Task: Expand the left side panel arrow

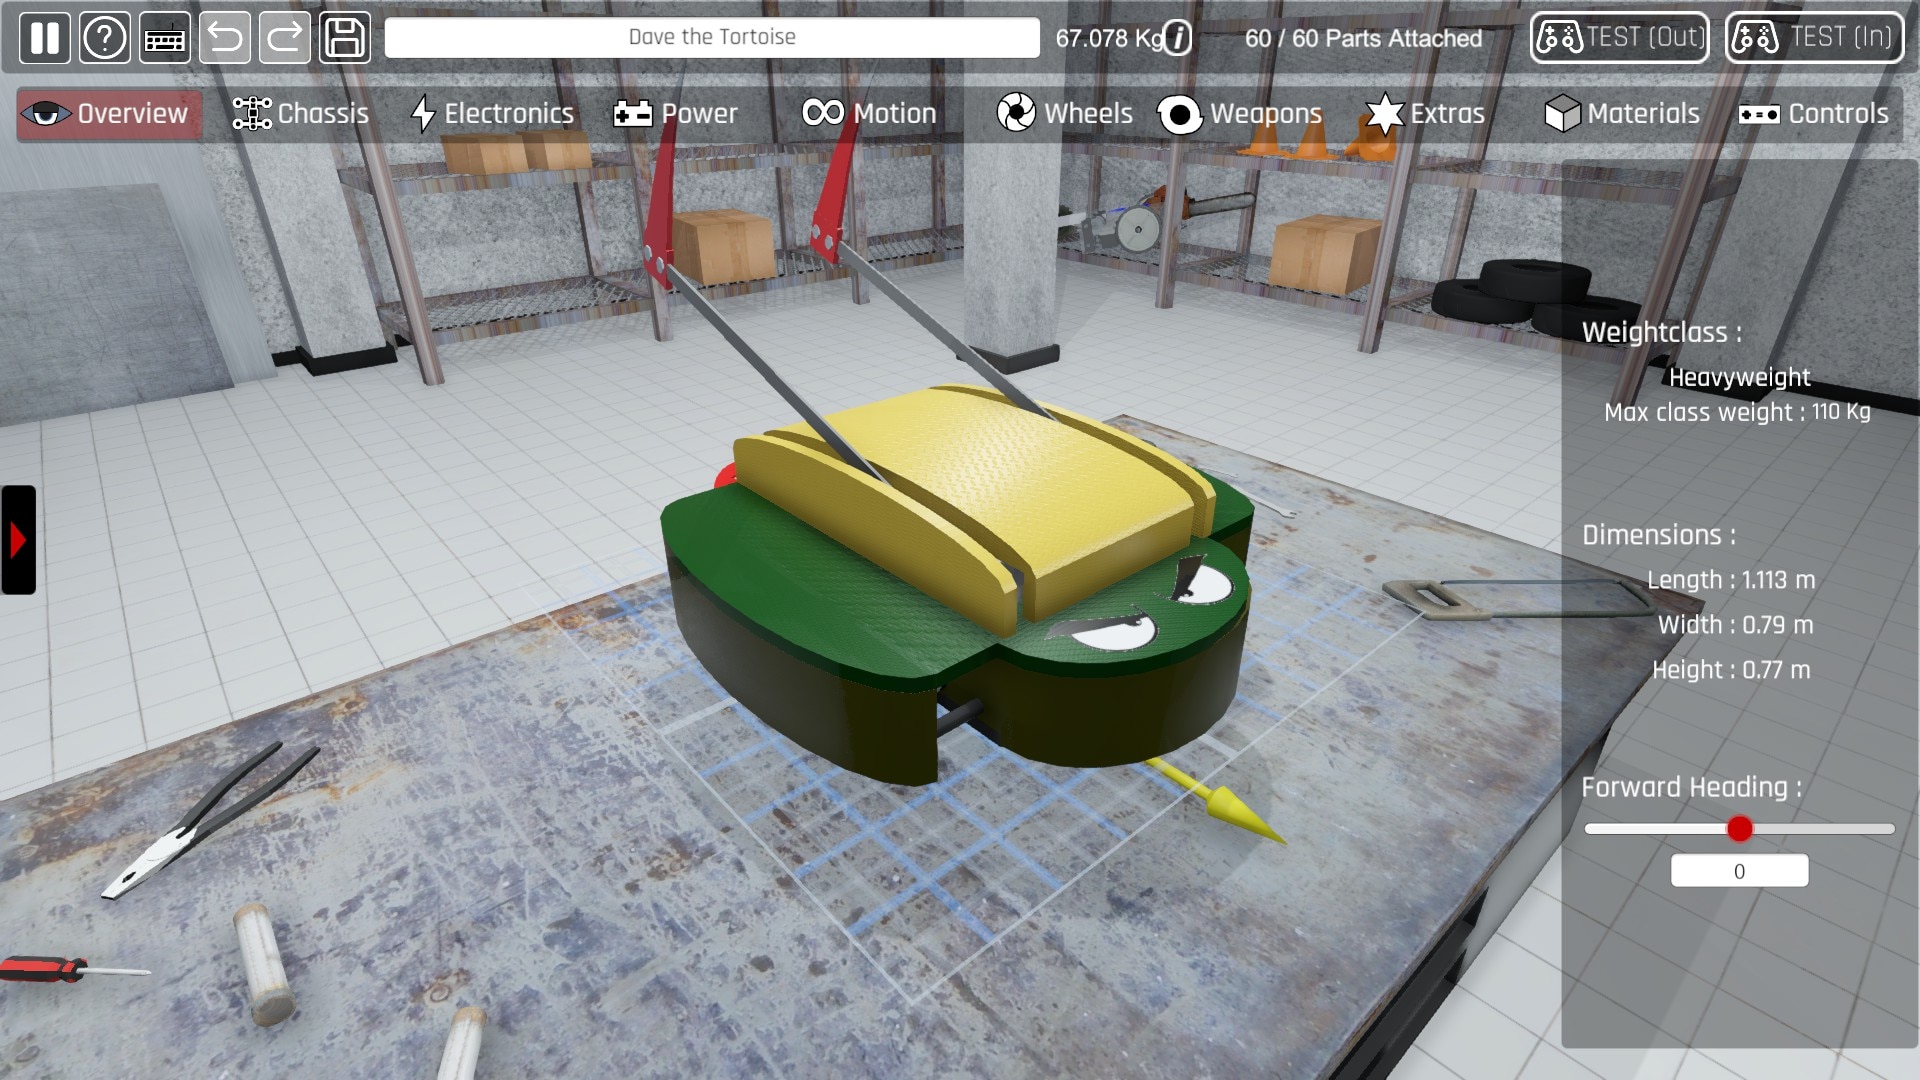Action: tap(18, 540)
